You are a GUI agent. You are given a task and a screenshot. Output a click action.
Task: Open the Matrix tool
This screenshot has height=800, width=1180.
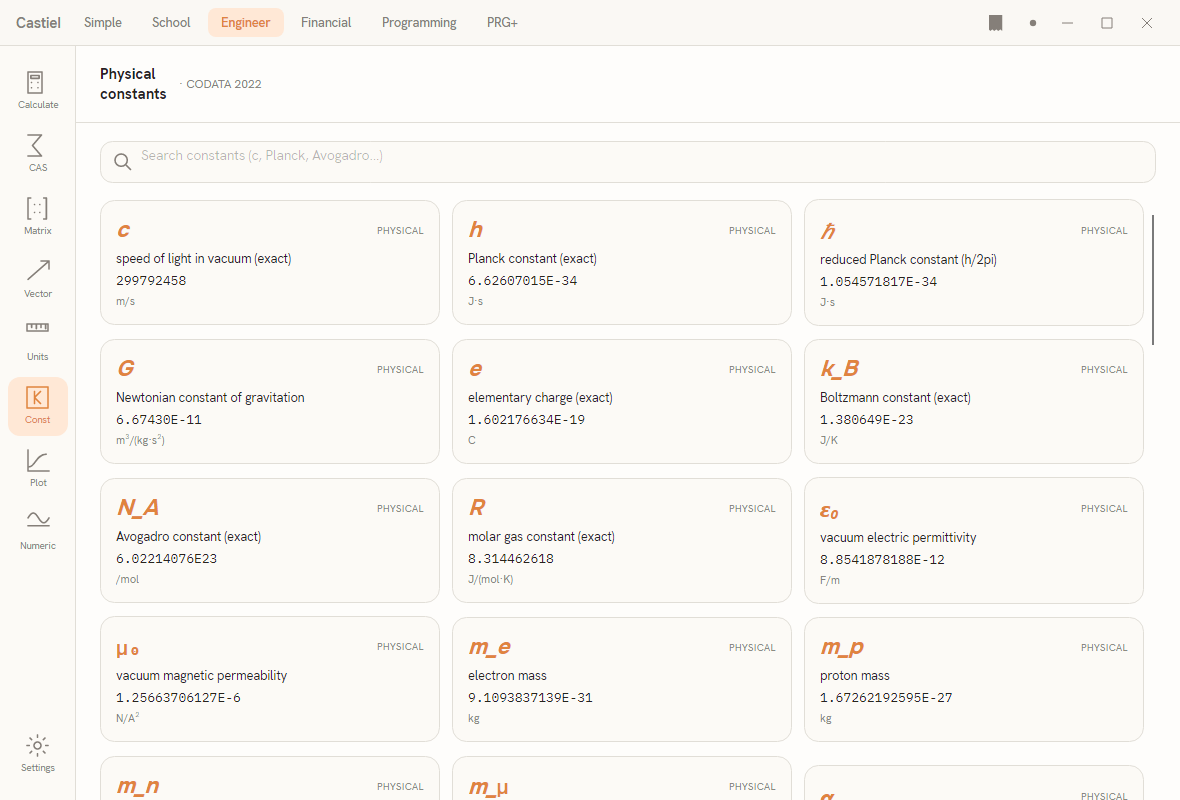click(x=38, y=217)
